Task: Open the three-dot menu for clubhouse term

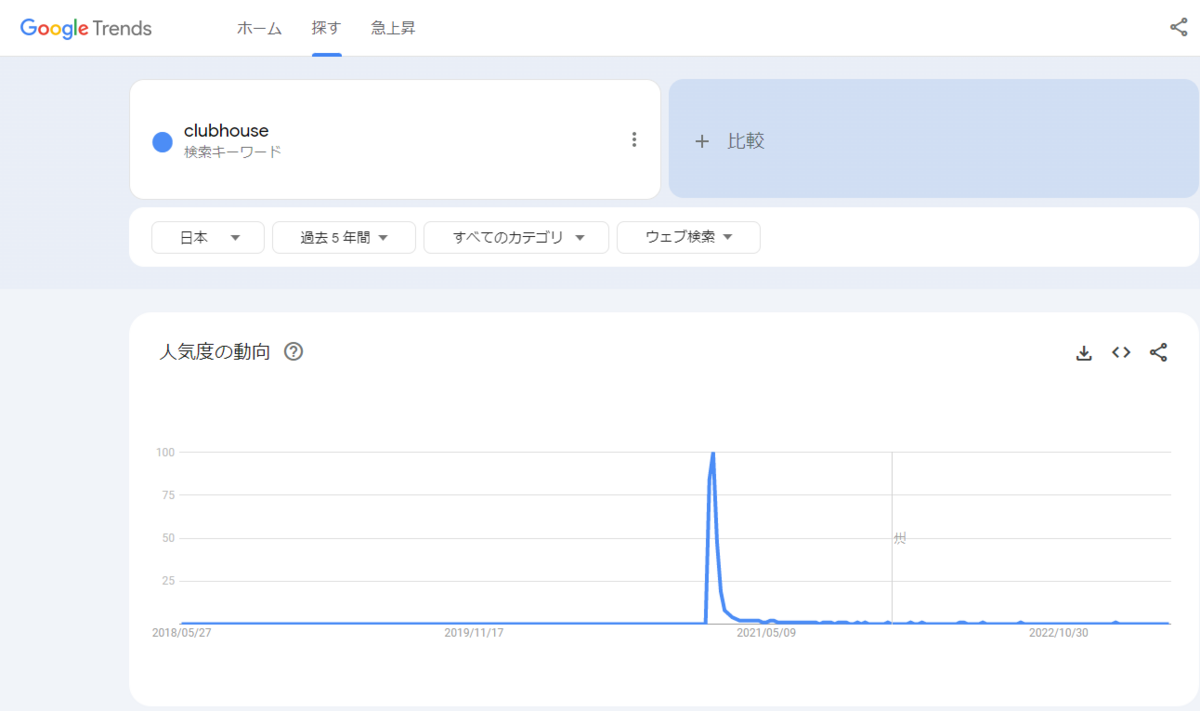Action: click(633, 140)
